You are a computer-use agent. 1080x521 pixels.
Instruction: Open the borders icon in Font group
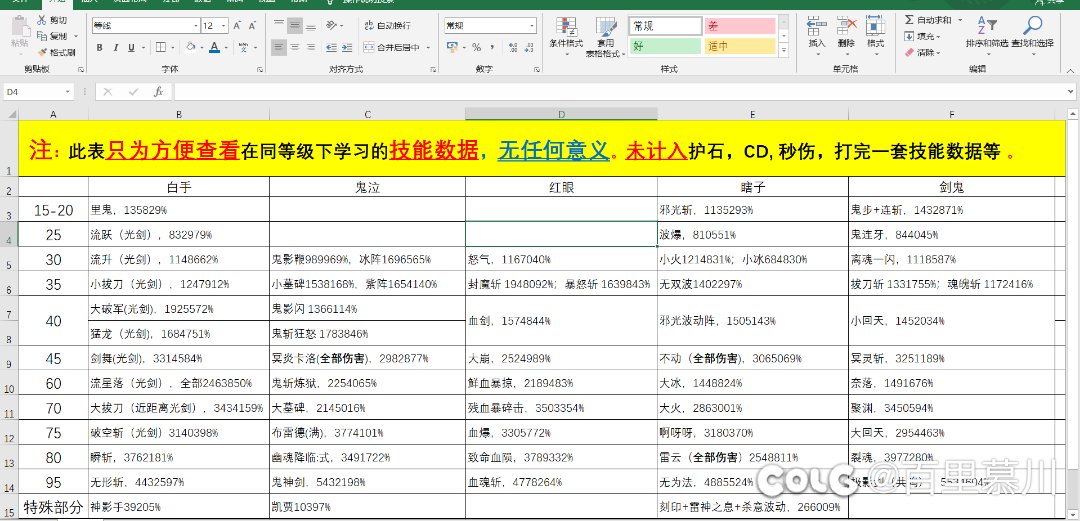[x=160, y=48]
